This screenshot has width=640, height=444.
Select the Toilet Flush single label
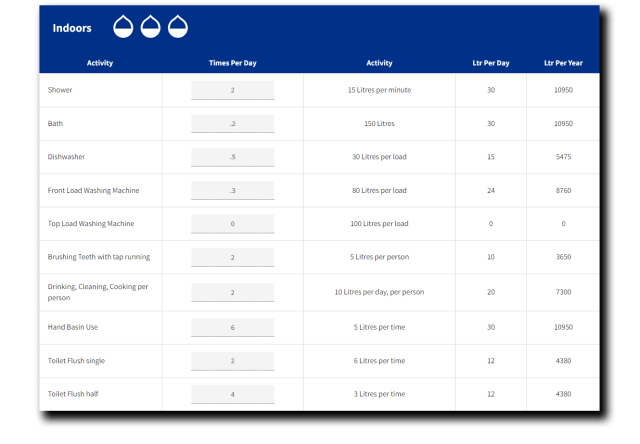coord(76,361)
